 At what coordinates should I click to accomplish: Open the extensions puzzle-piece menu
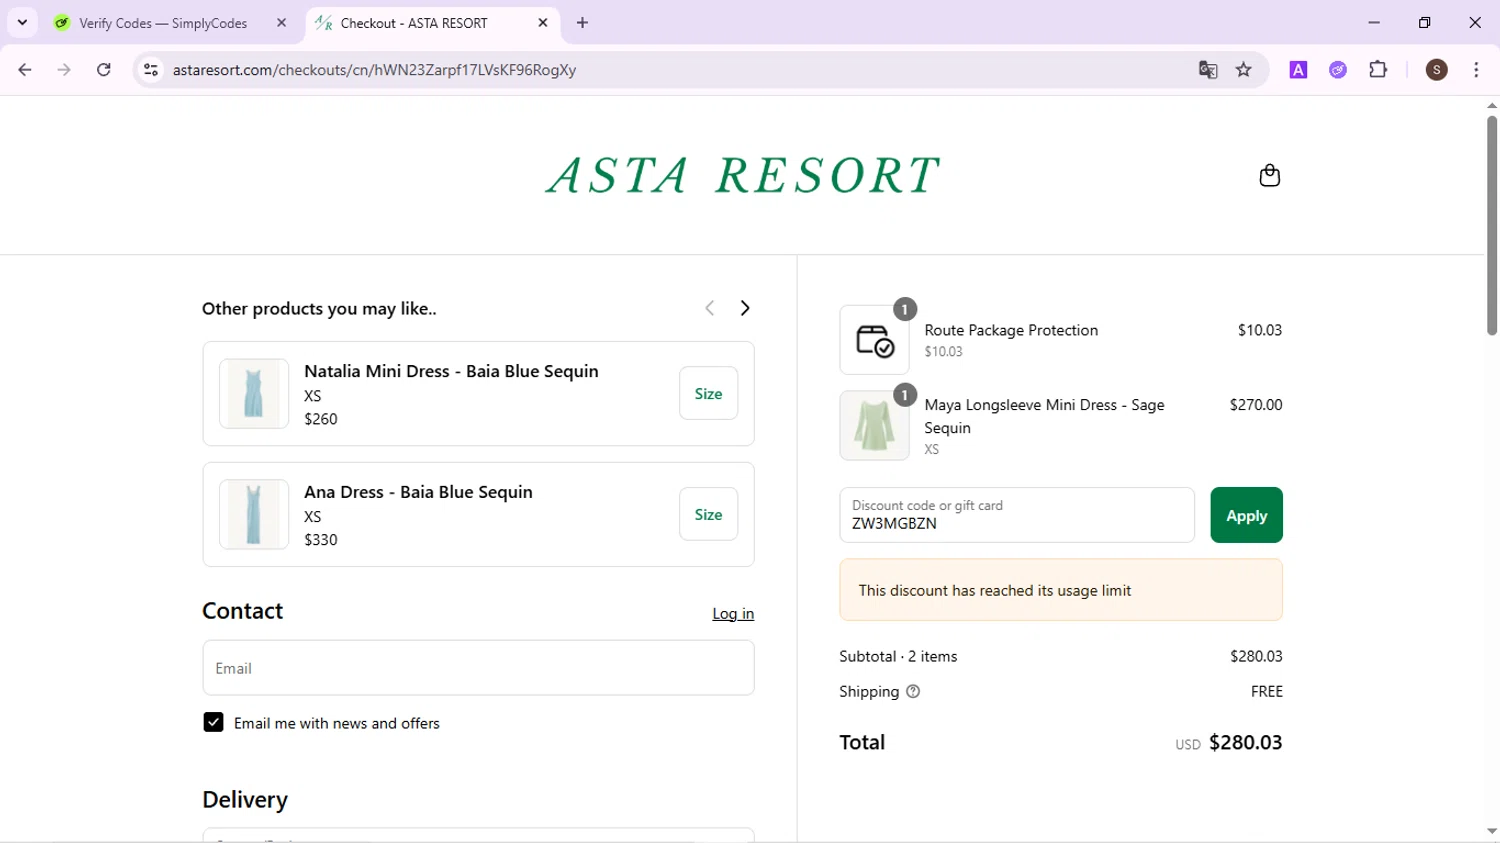click(x=1378, y=70)
